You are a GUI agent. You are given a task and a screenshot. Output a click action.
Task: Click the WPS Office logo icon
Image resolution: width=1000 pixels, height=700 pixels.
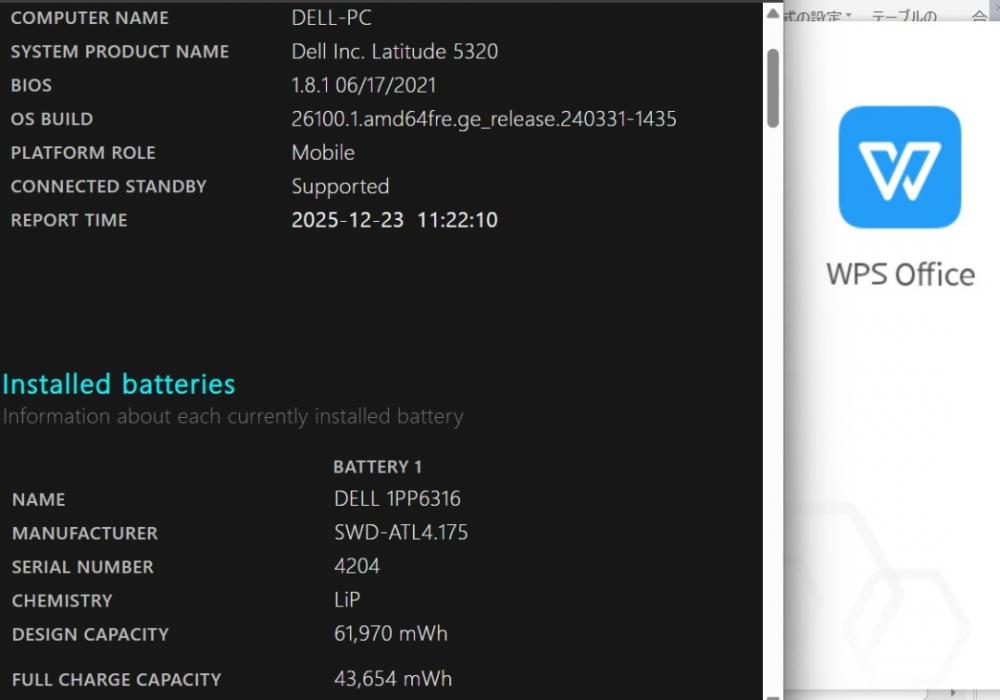[x=899, y=167]
